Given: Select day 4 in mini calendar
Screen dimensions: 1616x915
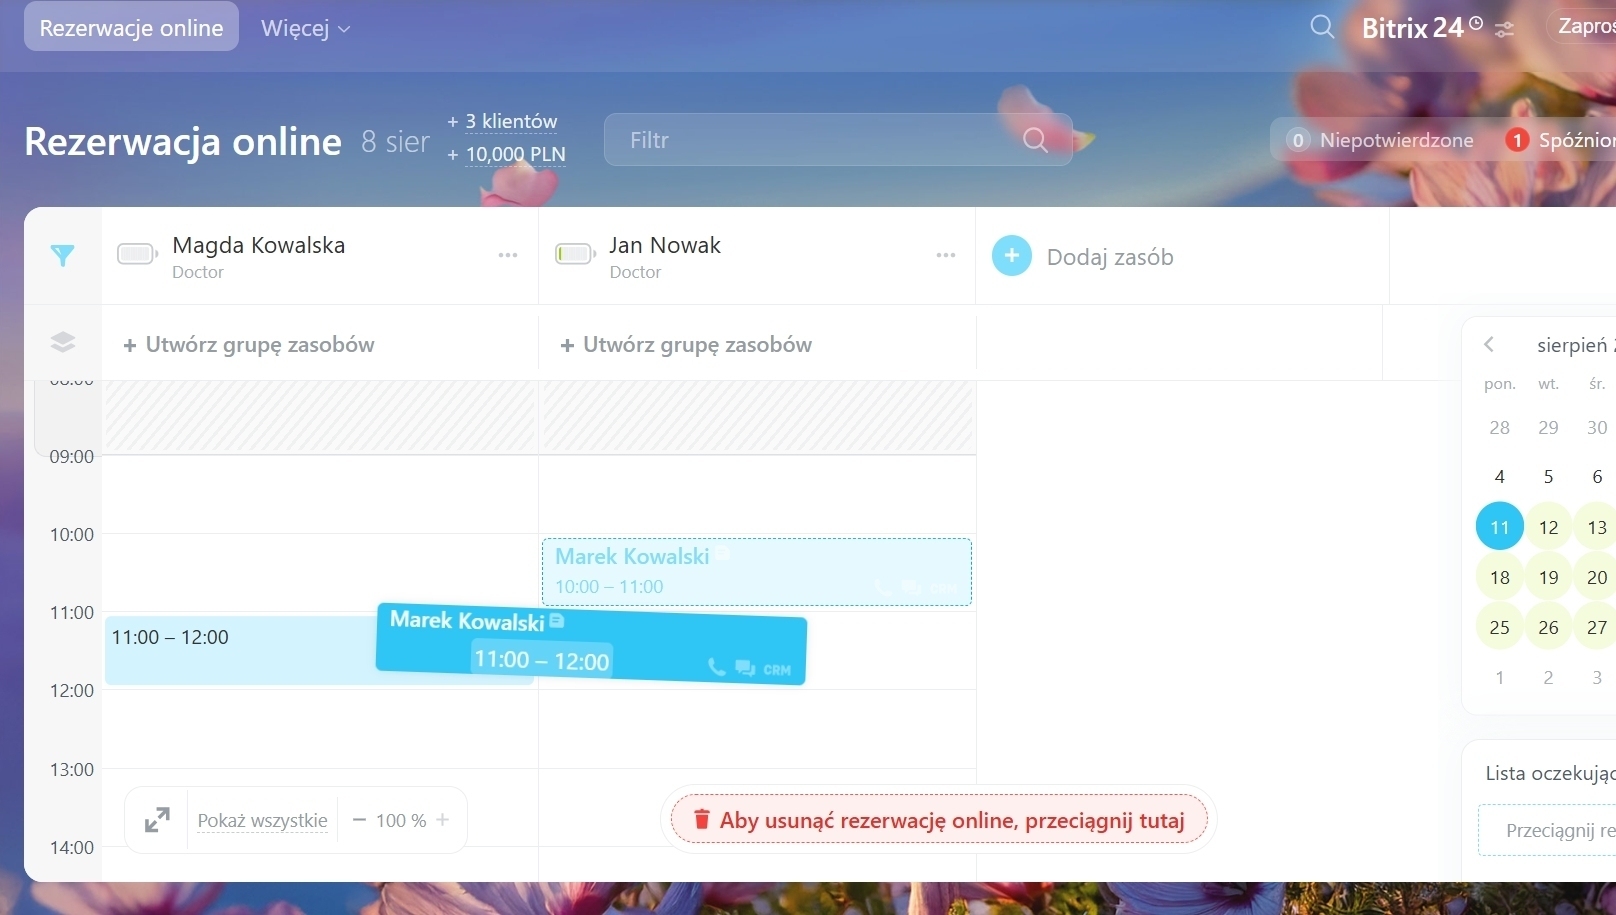Looking at the screenshot, I should [x=1500, y=477].
